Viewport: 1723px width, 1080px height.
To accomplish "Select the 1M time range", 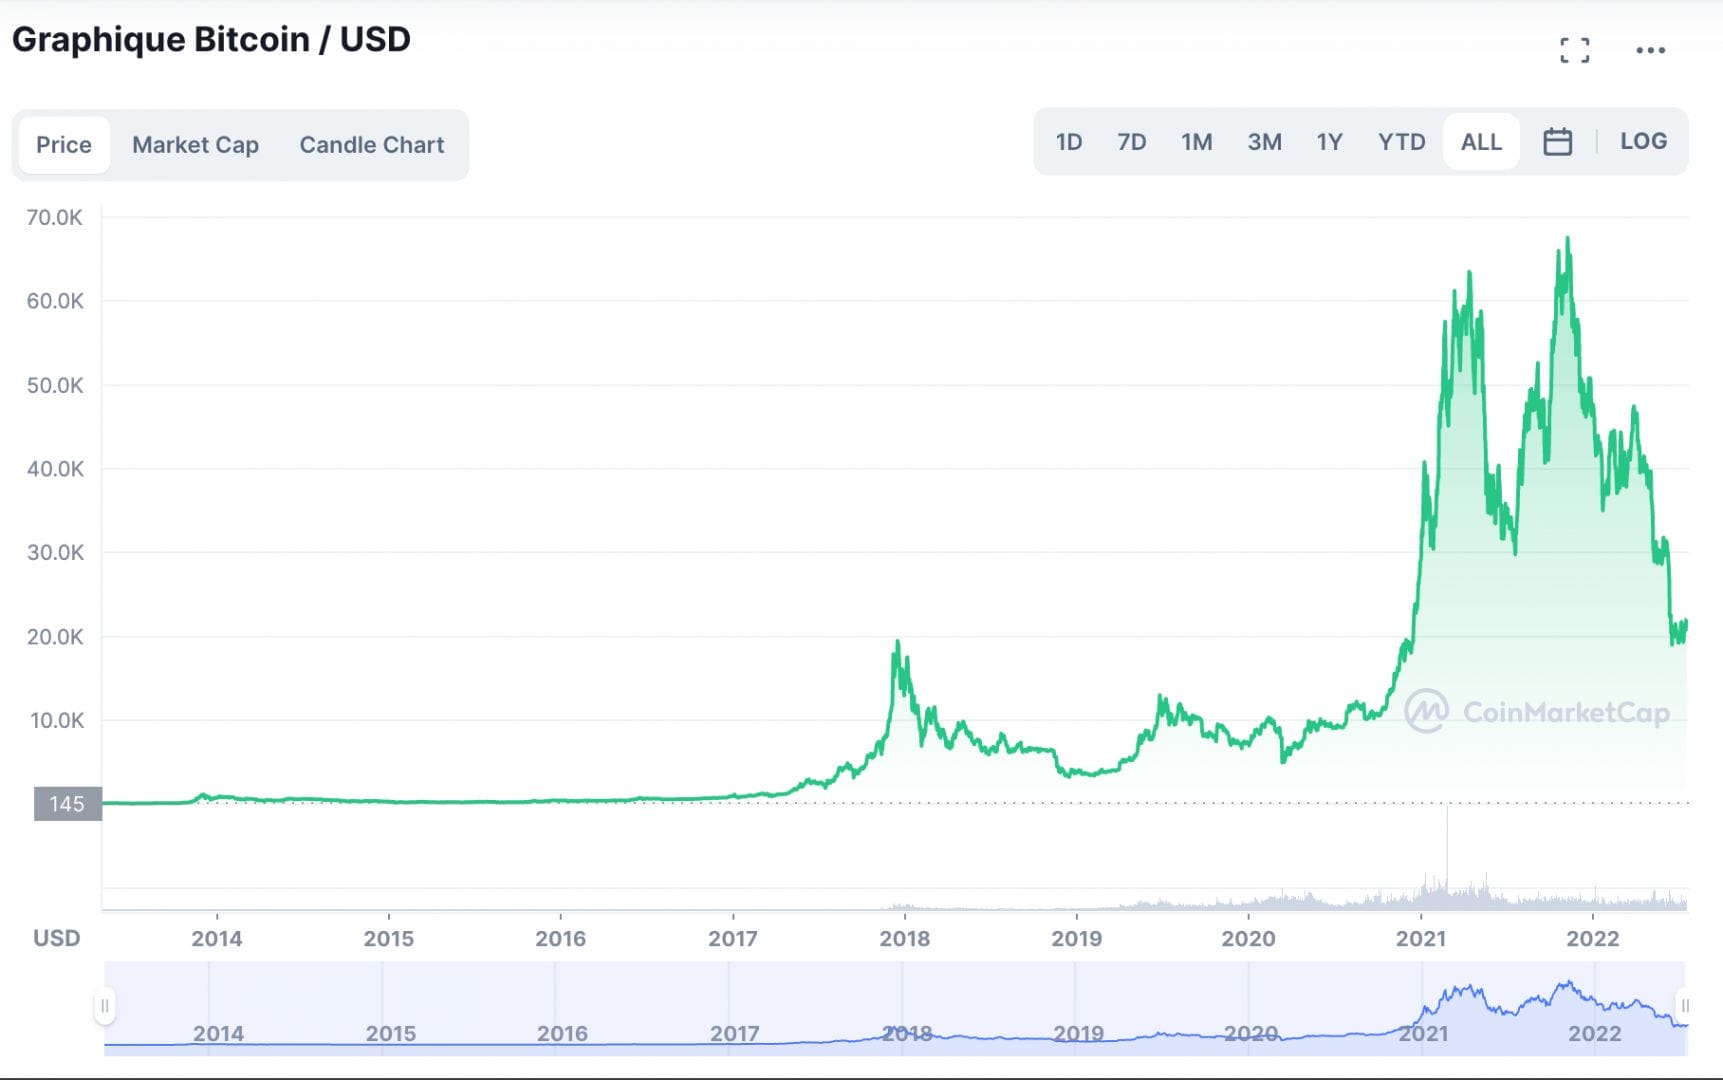I will (1197, 141).
